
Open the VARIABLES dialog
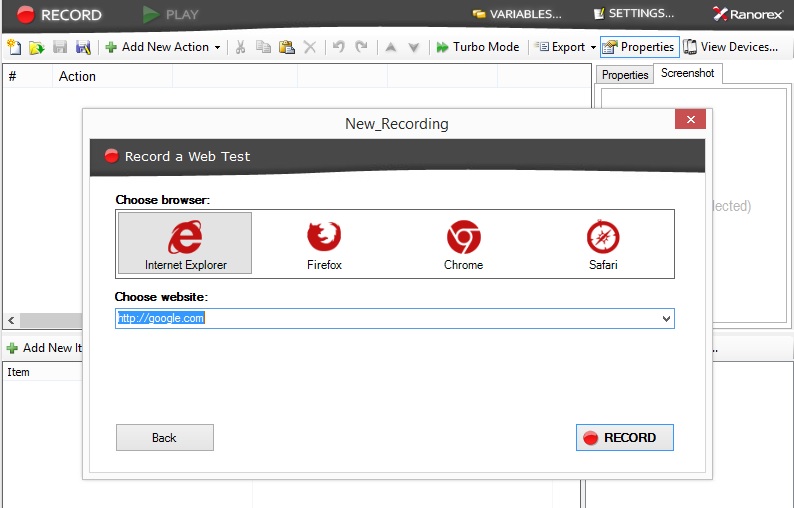[517, 14]
